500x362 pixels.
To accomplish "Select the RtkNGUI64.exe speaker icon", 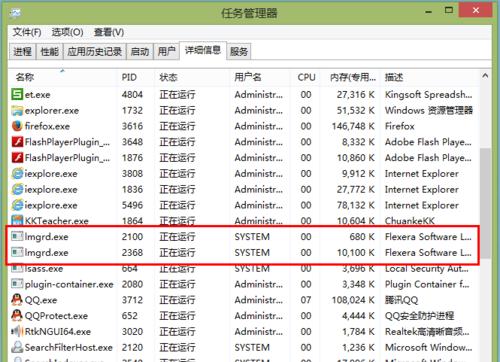I will tap(17, 332).
